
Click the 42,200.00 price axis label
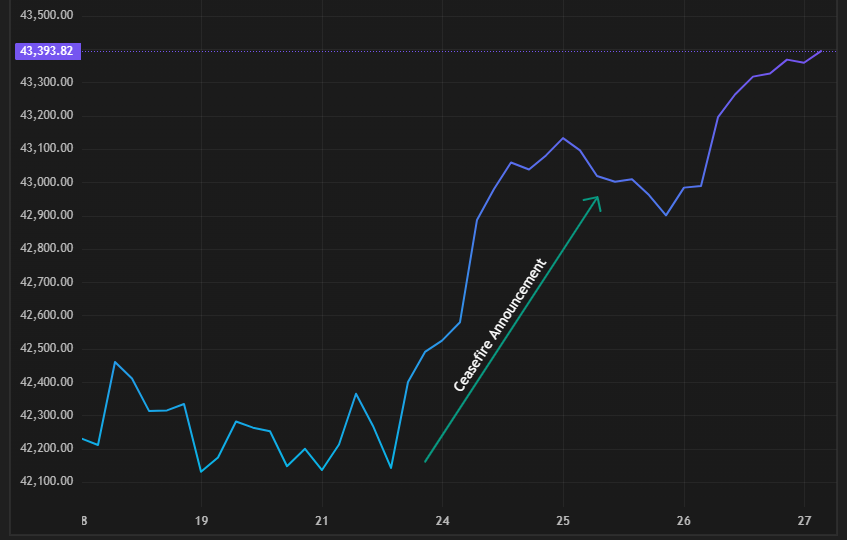click(46, 448)
